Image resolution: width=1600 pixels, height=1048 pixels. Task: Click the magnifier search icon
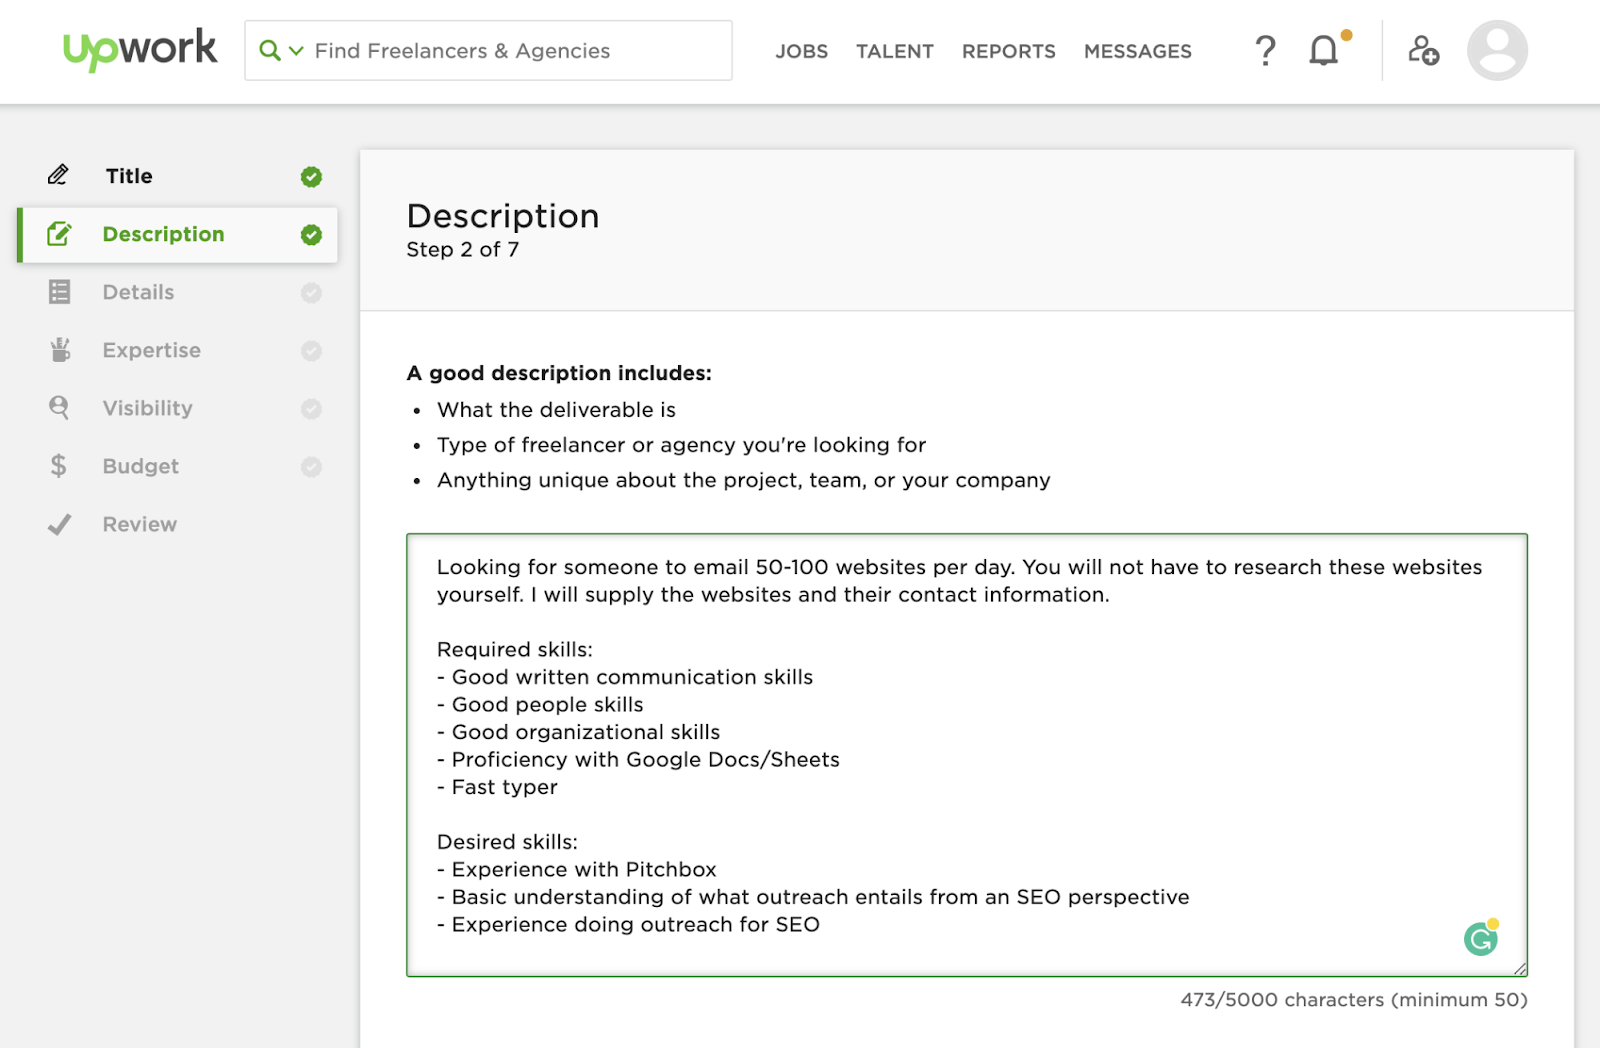[269, 50]
